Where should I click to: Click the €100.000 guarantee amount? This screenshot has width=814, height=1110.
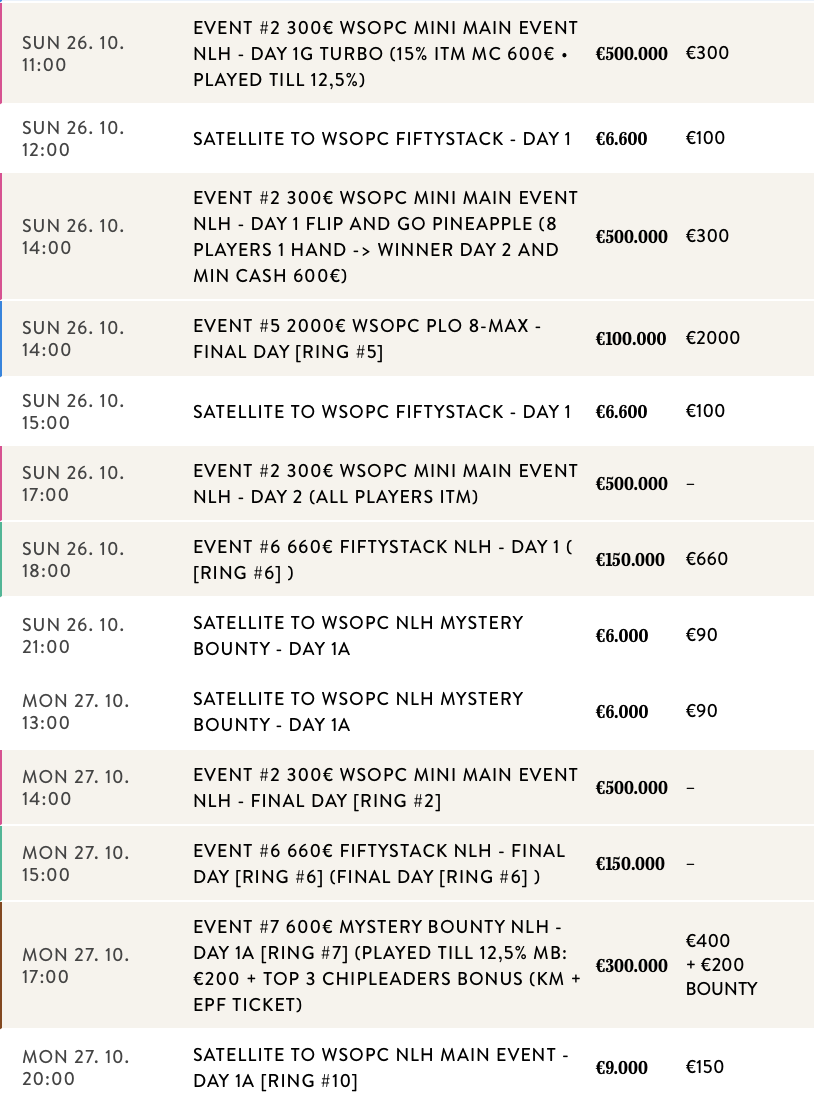[x=631, y=339]
